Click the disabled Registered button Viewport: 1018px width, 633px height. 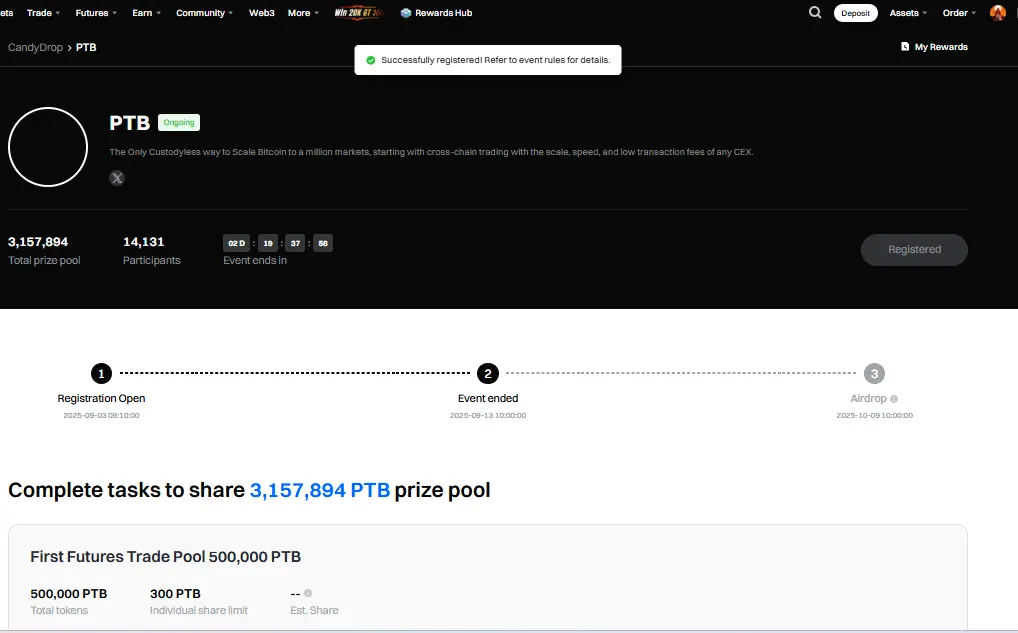click(x=914, y=250)
